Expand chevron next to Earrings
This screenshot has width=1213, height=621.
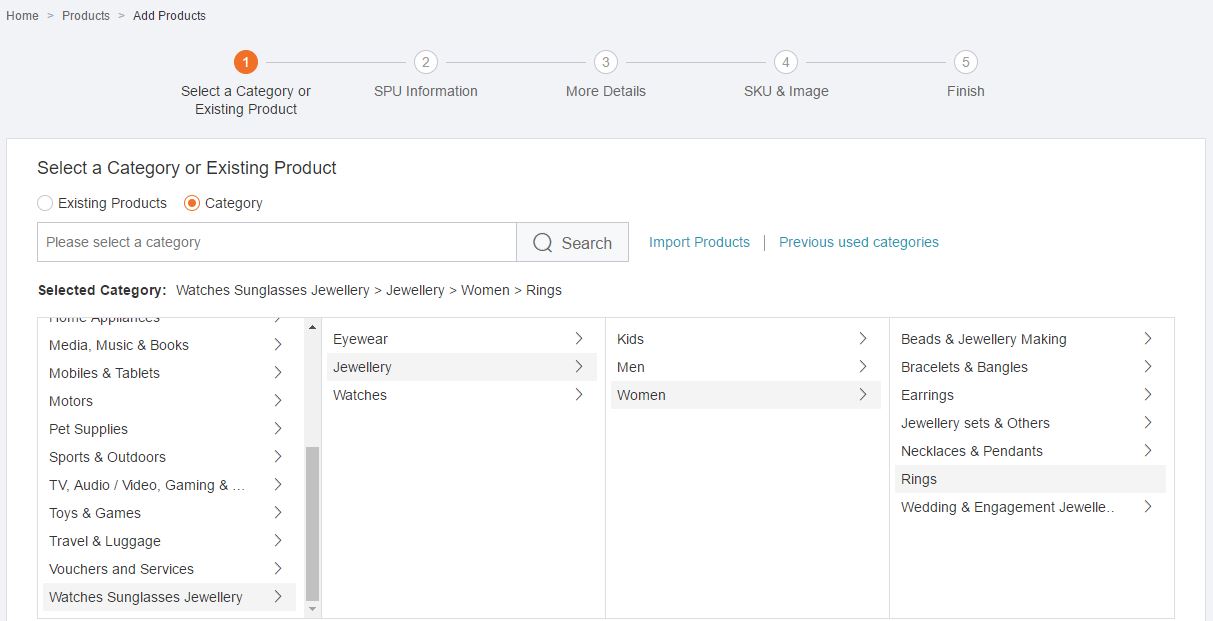point(1148,395)
